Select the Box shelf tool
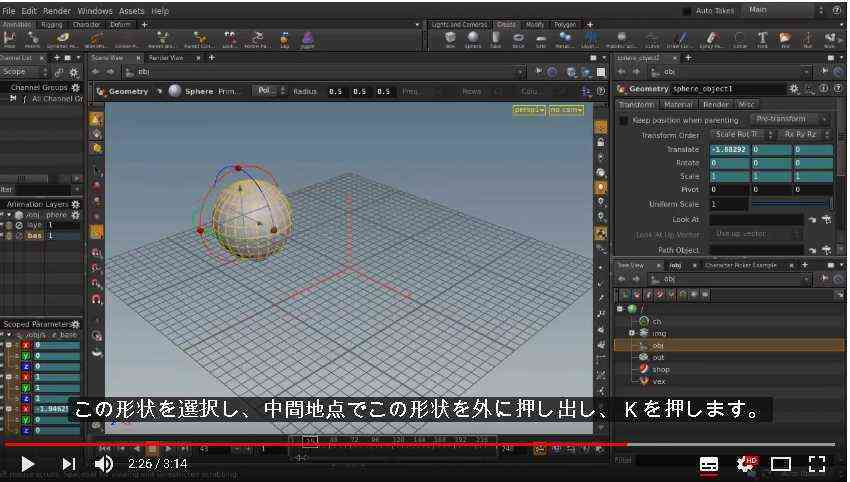Screen dimensions: 850x482 pyautogui.click(x=450, y=40)
